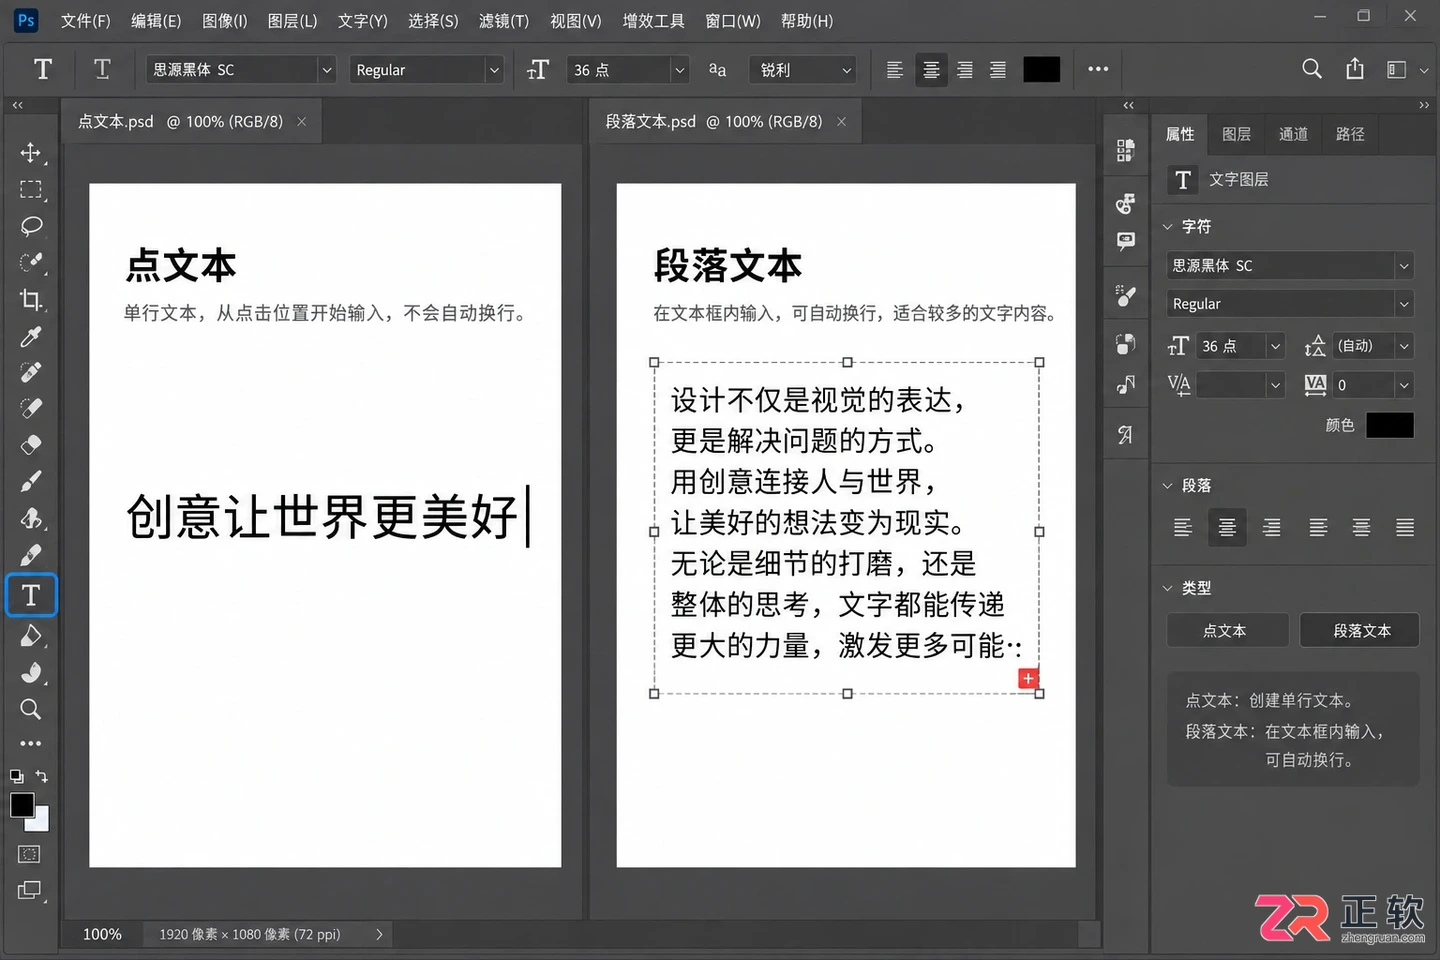Select the Crop tool
Viewport: 1440px width, 960px height.
31,299
